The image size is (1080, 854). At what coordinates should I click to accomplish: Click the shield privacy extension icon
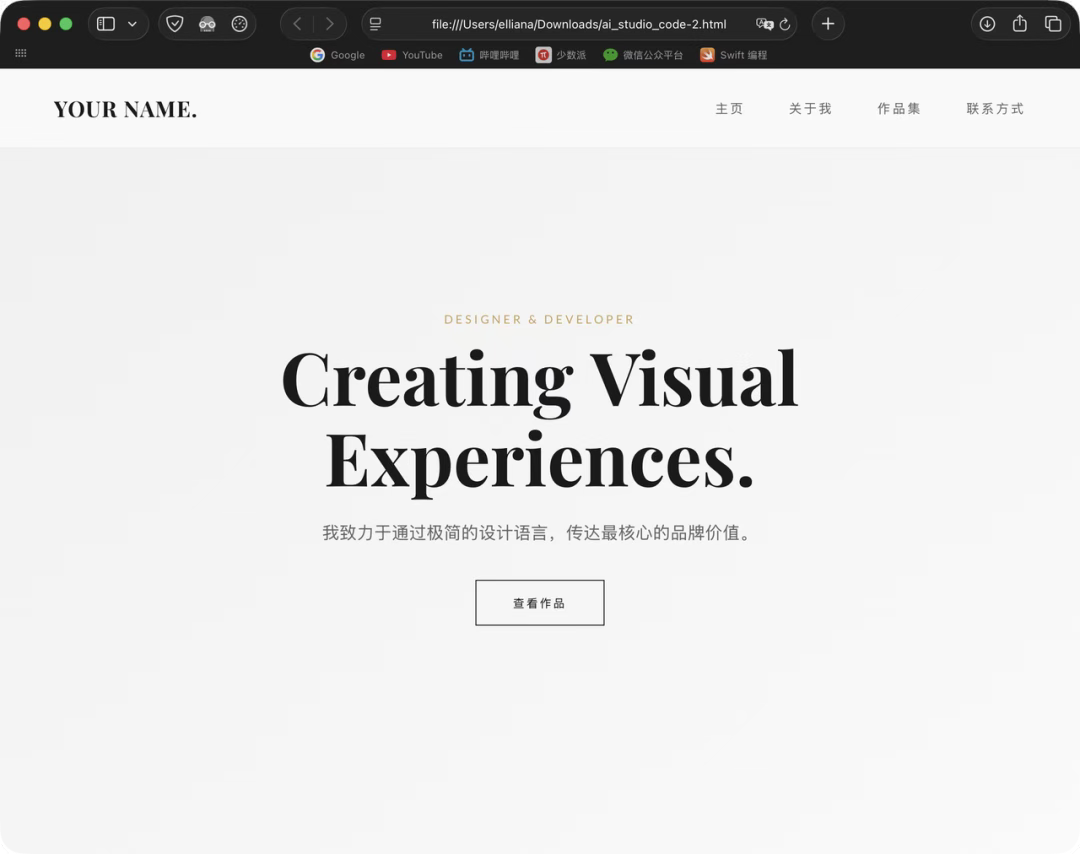point(175,24)
